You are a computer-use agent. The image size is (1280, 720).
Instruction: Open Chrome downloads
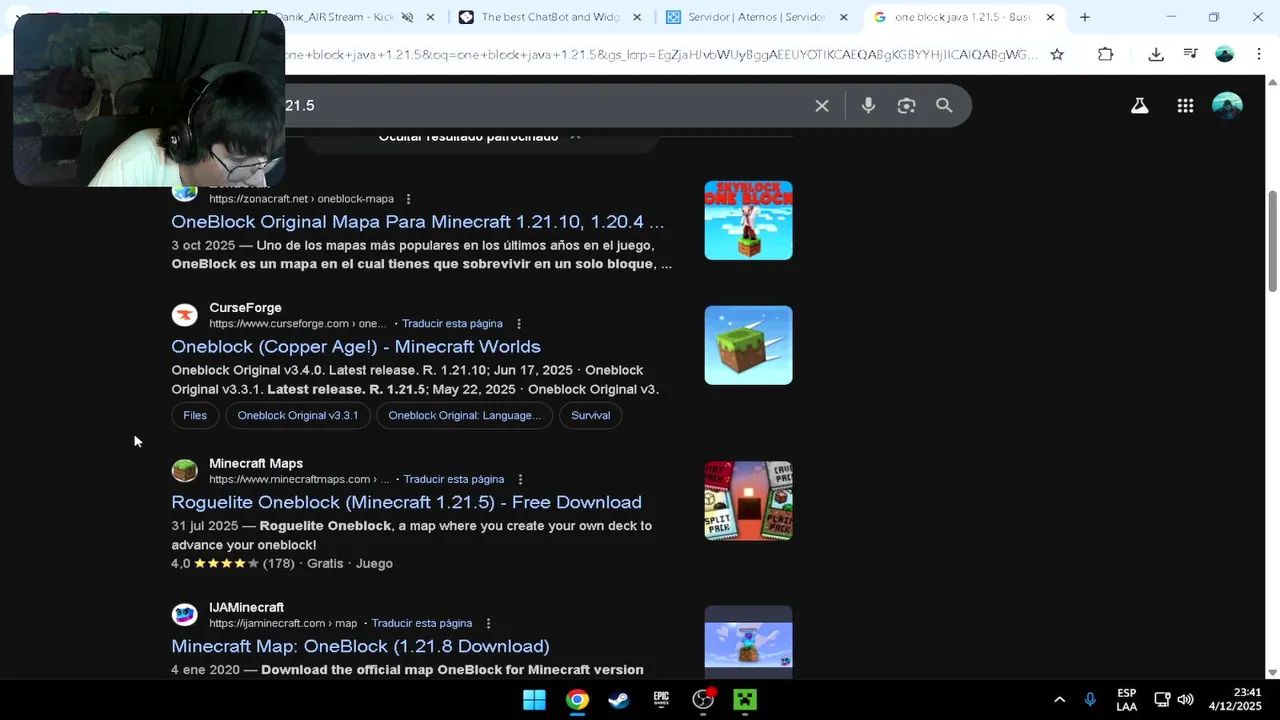coord(1156,54)
